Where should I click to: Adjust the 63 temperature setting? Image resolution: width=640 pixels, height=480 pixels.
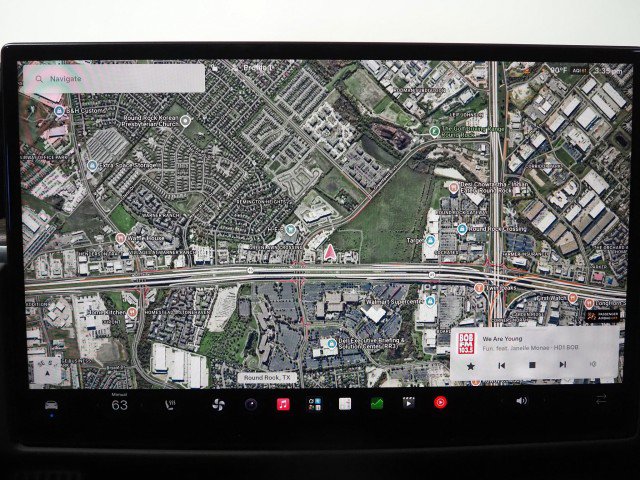[120, 405]
